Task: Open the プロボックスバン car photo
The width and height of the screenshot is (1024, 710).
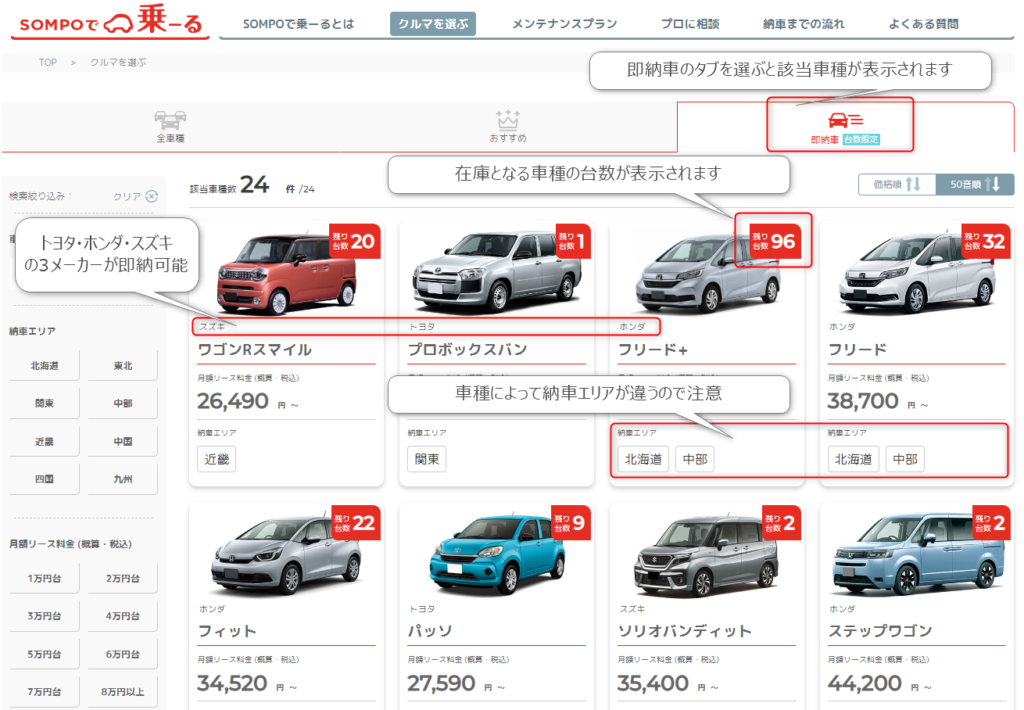Action: 496,273
